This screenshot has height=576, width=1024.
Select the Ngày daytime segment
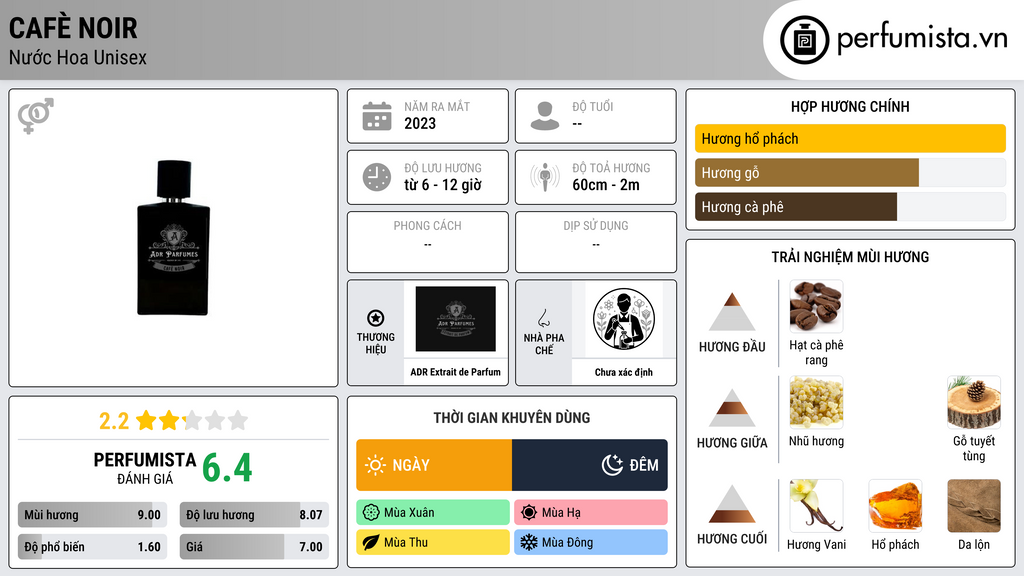coord(434,465)
